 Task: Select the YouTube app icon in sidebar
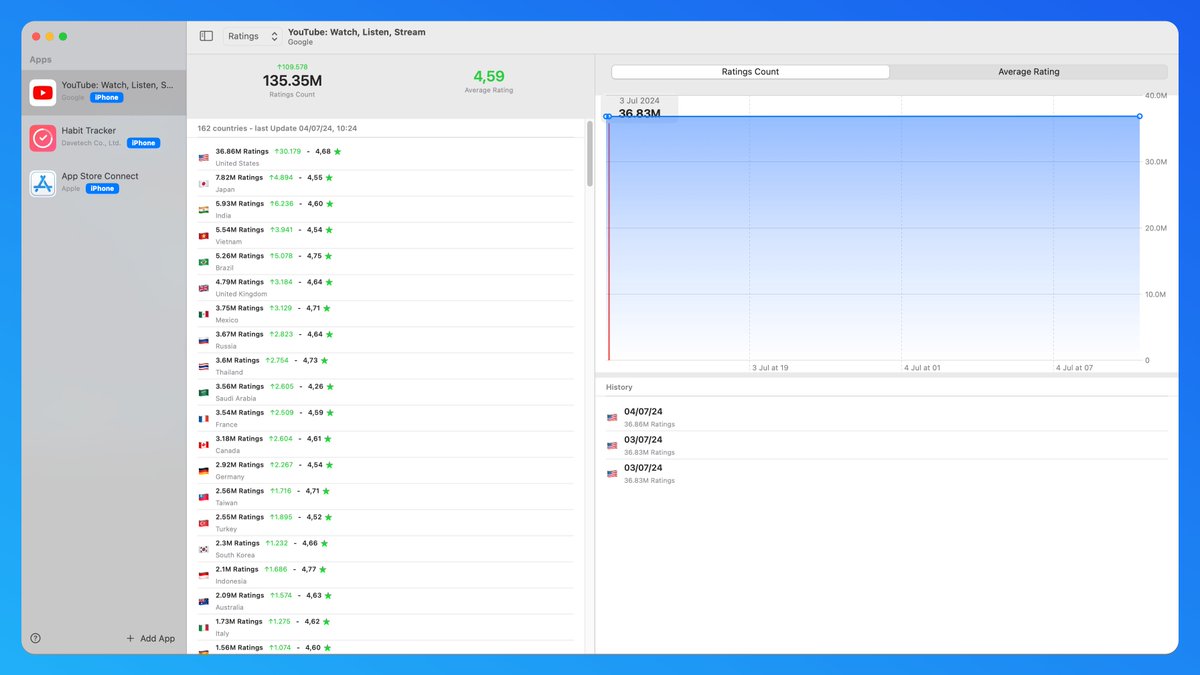[43, 93]
